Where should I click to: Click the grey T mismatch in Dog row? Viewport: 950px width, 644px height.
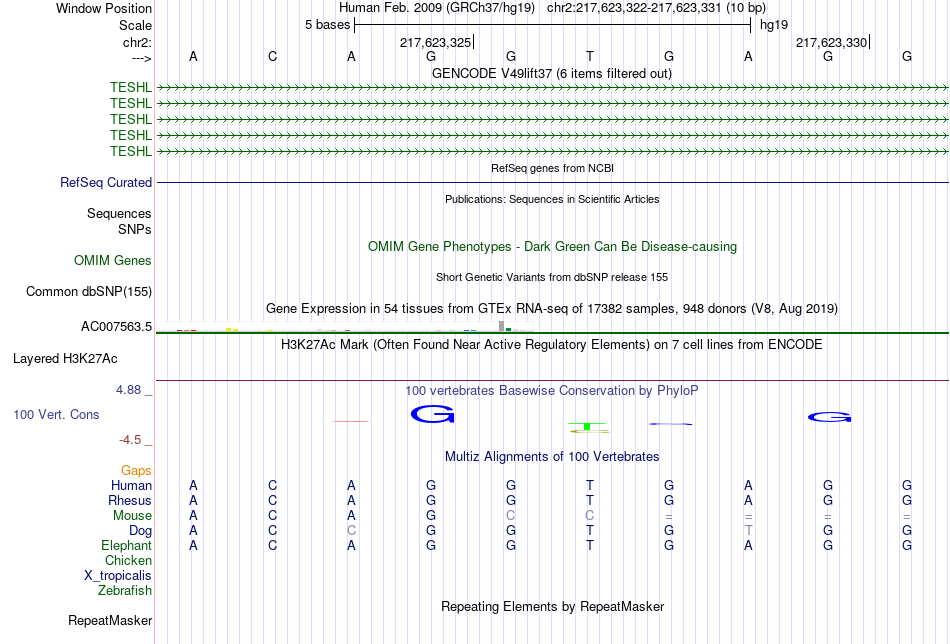pos(748,530)
